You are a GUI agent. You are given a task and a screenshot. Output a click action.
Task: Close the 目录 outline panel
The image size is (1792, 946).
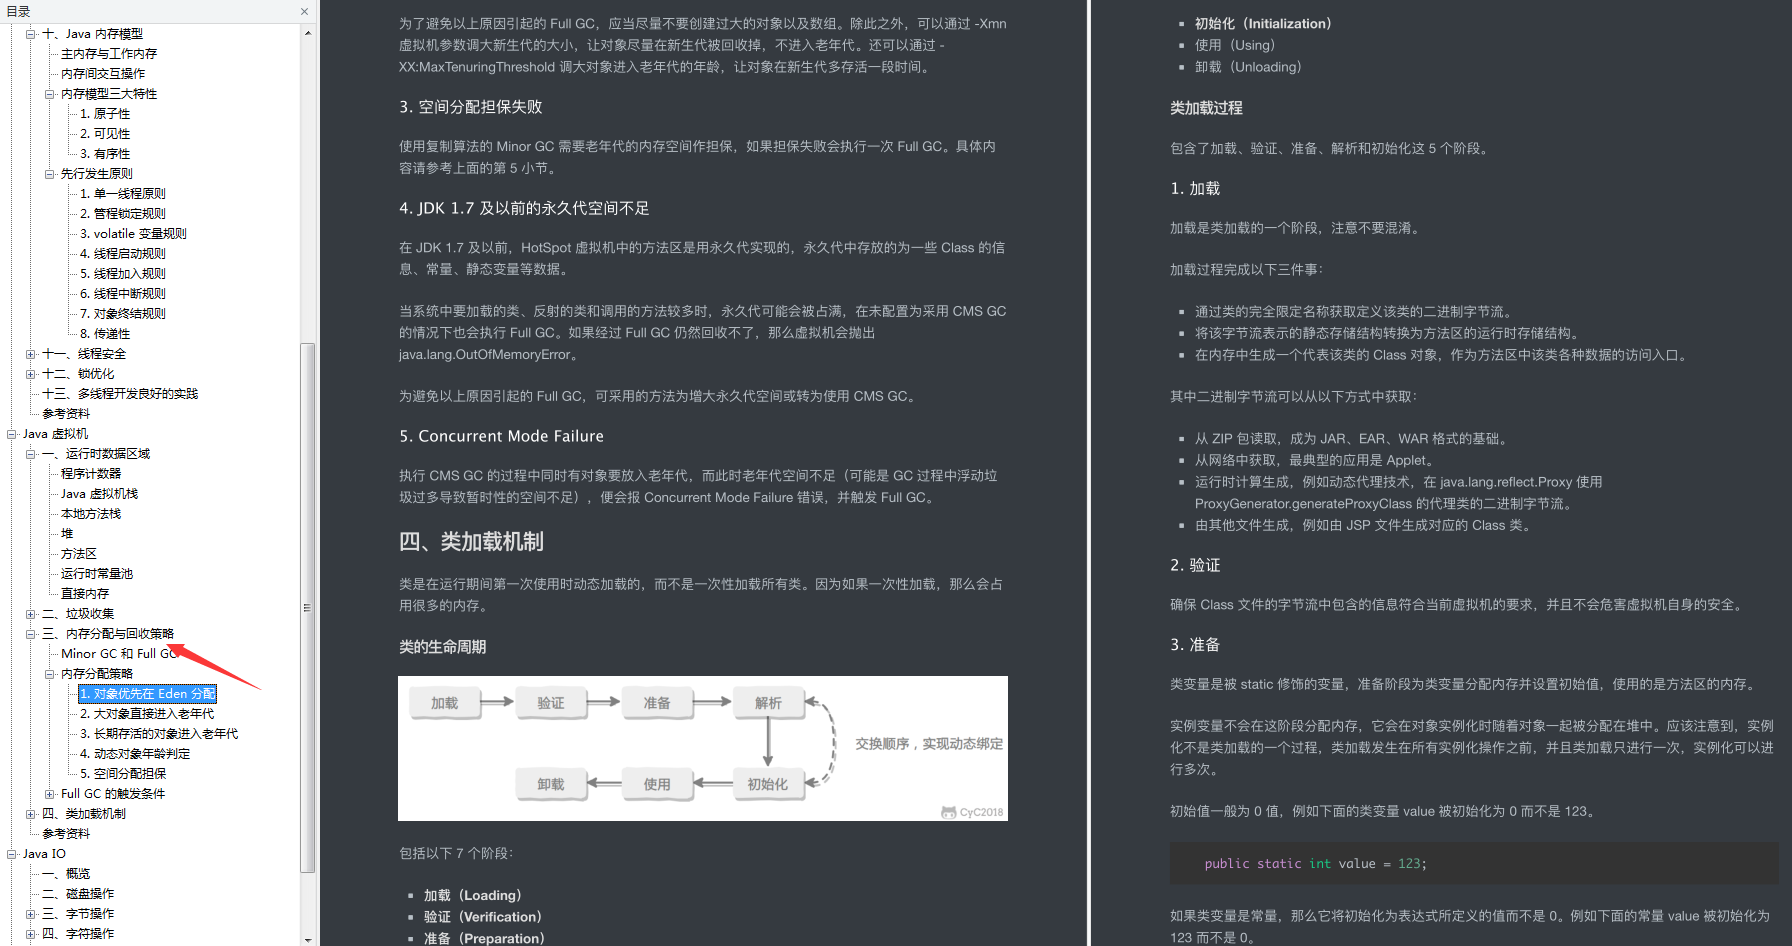(x=304, y=12)
